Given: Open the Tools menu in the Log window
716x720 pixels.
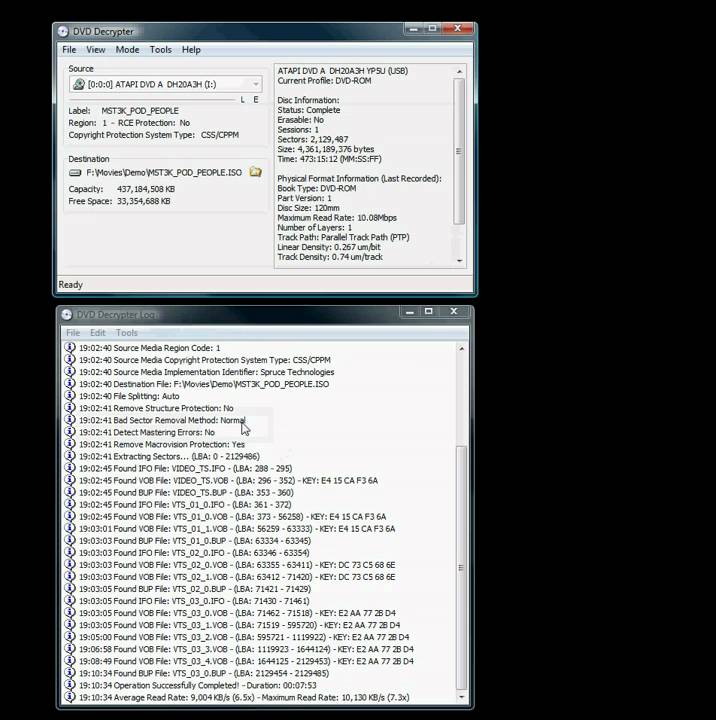Looking at the screenshot, I should pos(126,332).
